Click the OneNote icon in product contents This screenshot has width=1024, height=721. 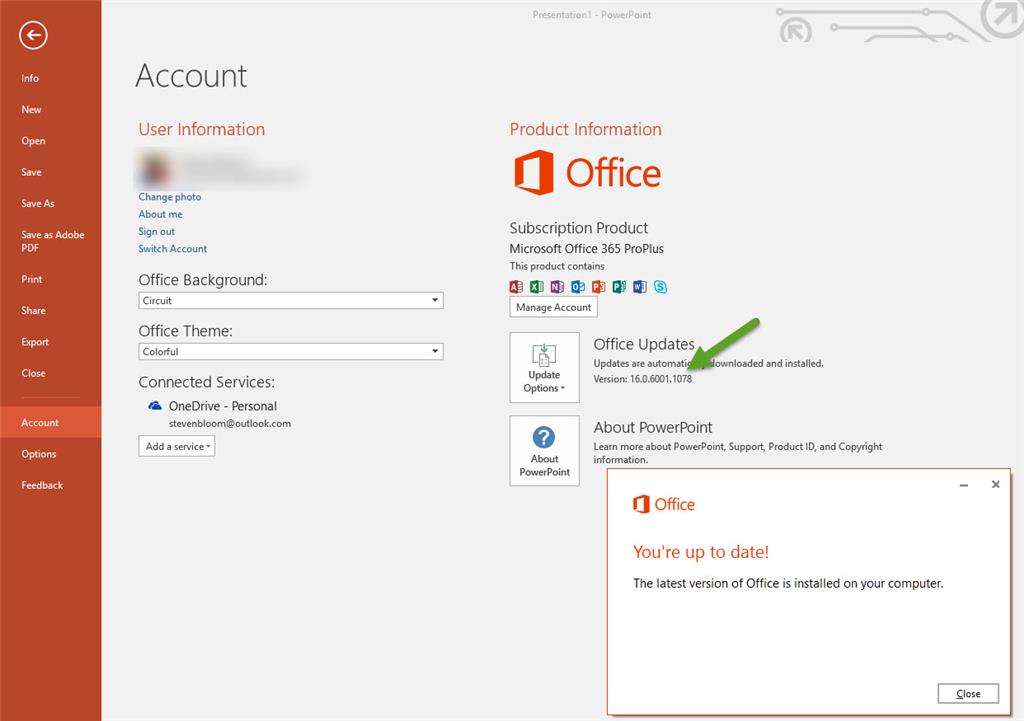[x=557, y=287]
